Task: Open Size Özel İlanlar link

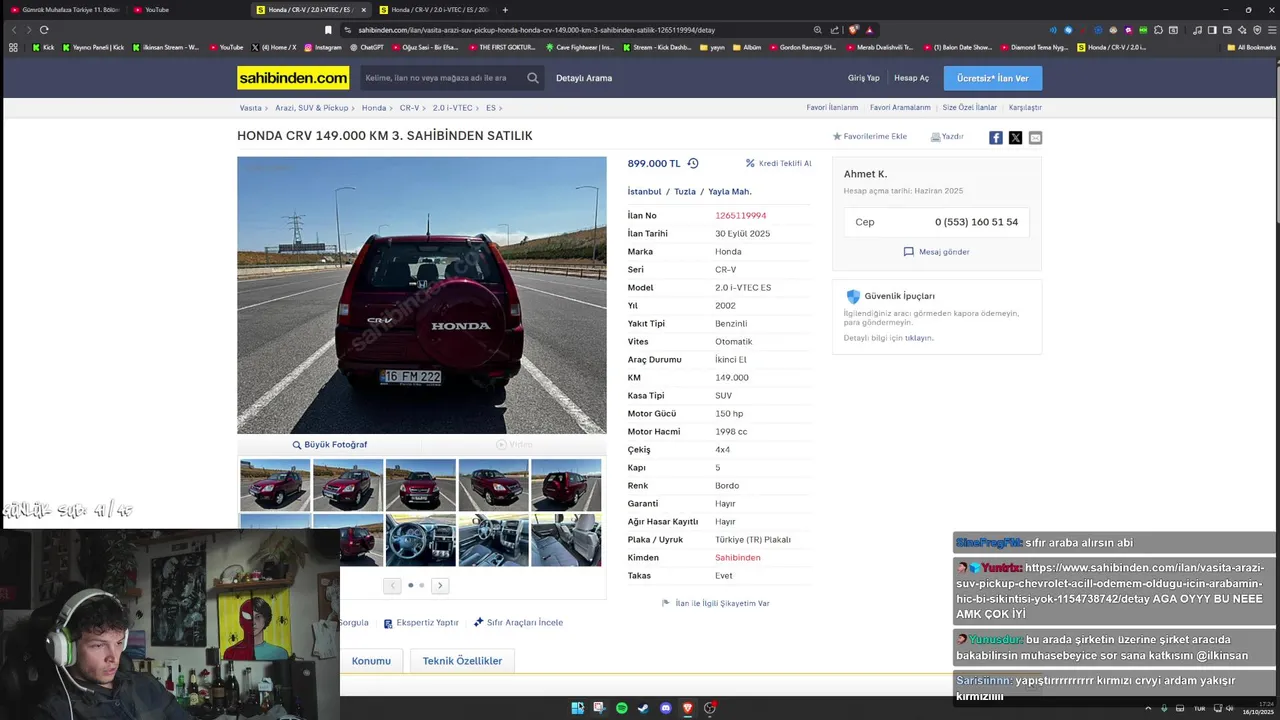Action: (970, 107)
